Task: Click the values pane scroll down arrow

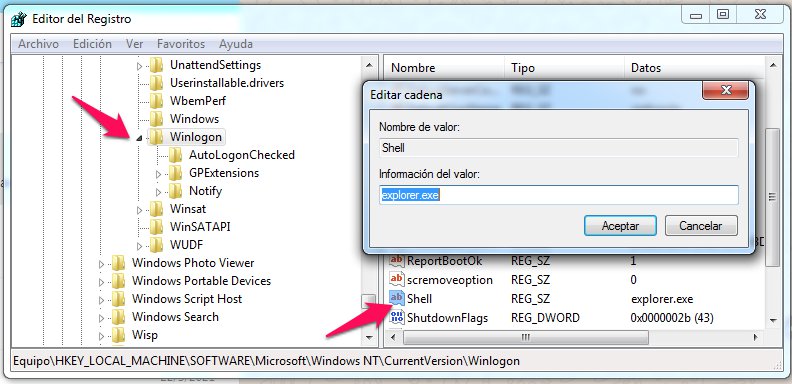Action: point(772,320)
